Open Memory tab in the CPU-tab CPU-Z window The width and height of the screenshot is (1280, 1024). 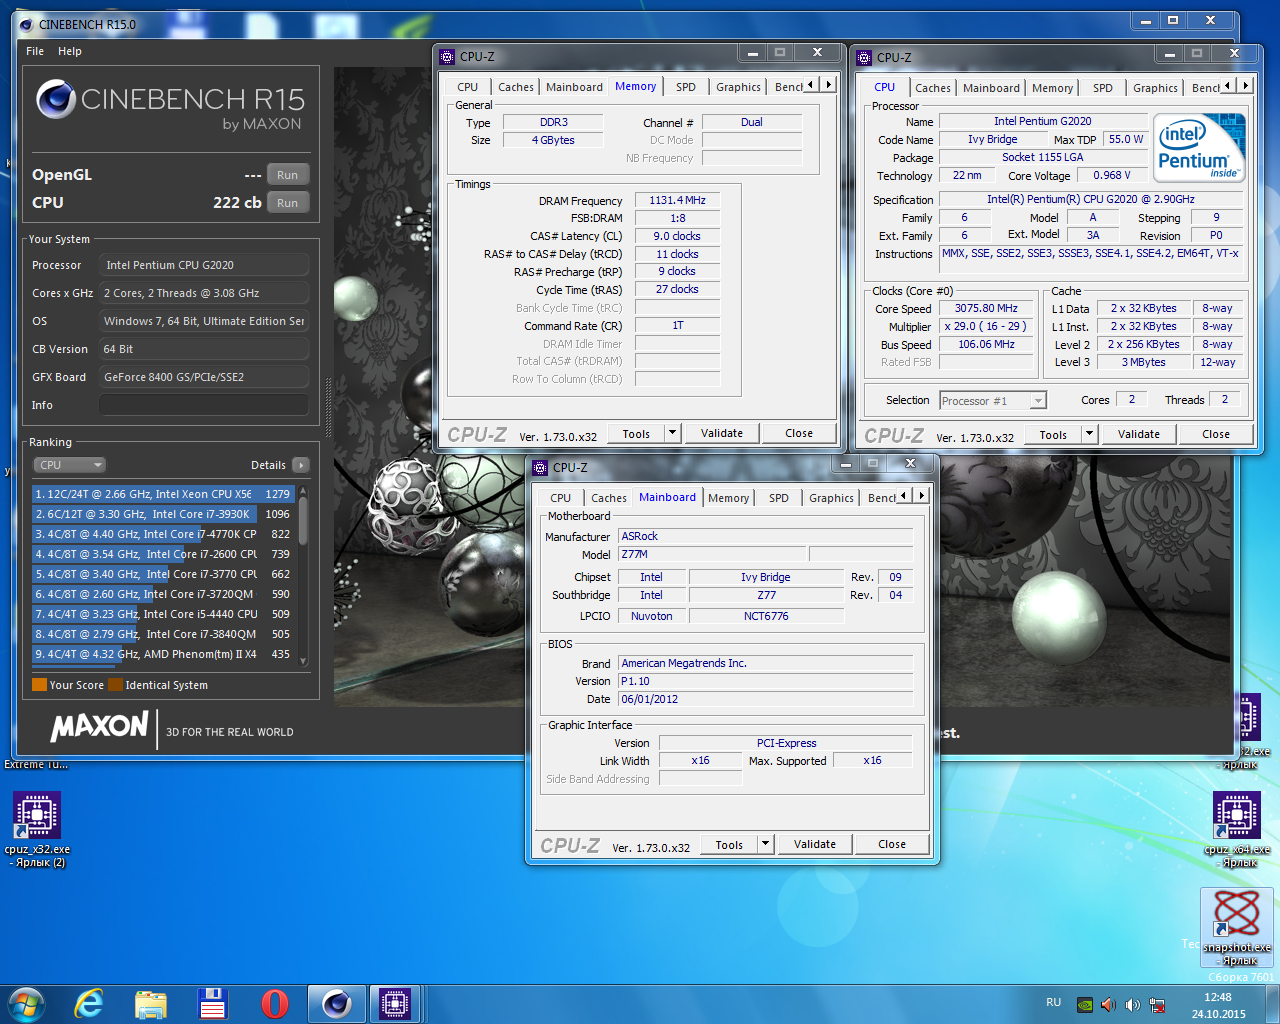[x=1052, y=88]
